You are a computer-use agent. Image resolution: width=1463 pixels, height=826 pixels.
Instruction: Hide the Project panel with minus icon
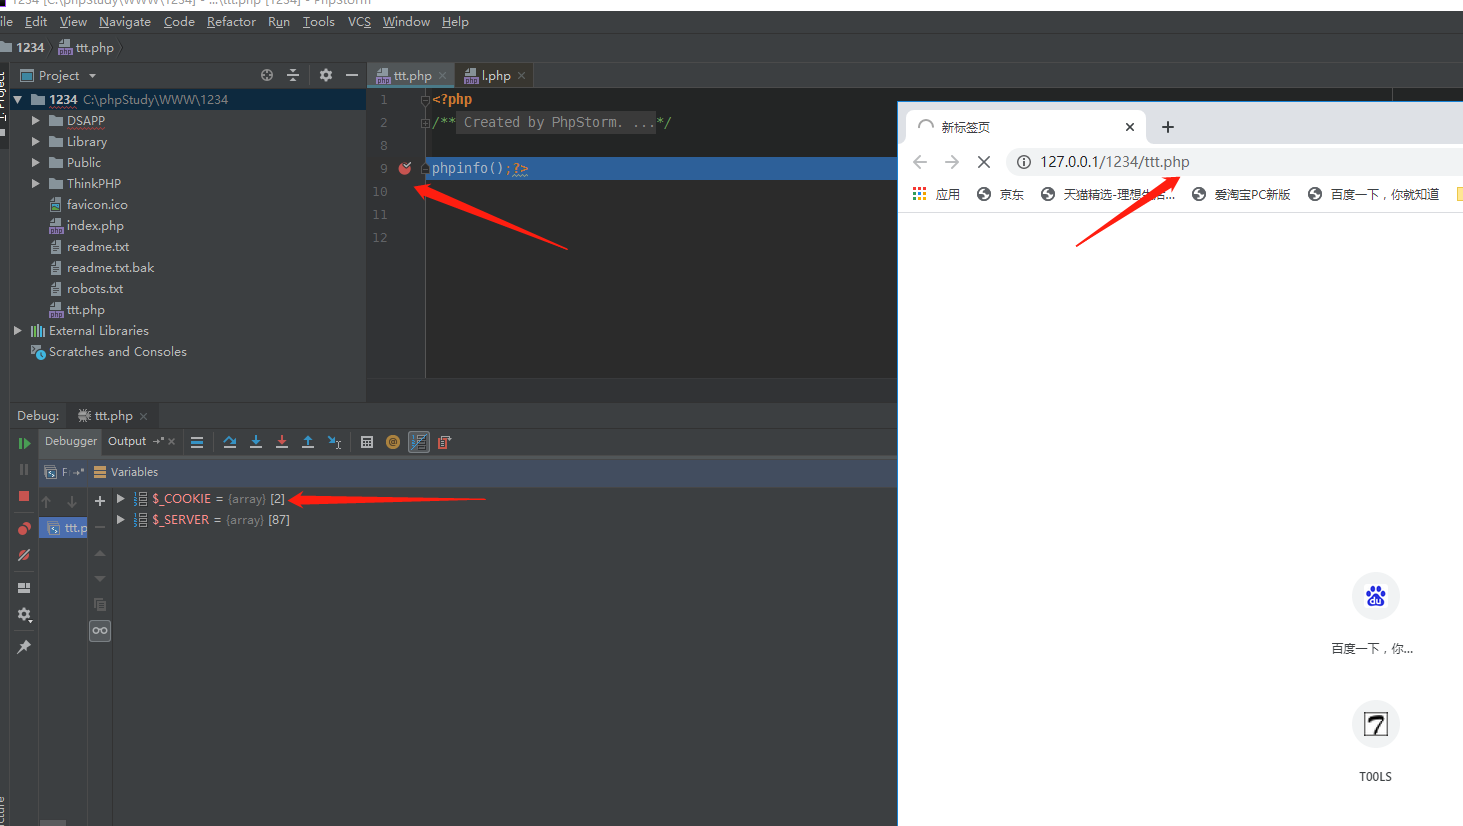pos(352,75)
